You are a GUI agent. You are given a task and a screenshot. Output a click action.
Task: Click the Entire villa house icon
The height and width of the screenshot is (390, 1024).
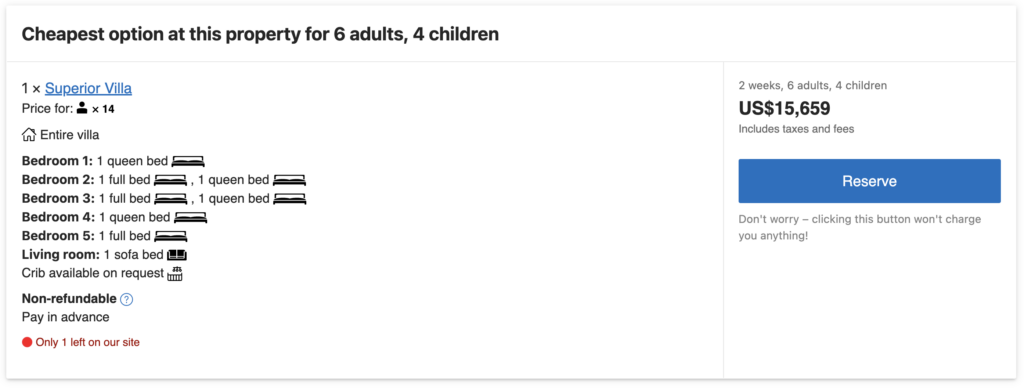tap(29, 135)
